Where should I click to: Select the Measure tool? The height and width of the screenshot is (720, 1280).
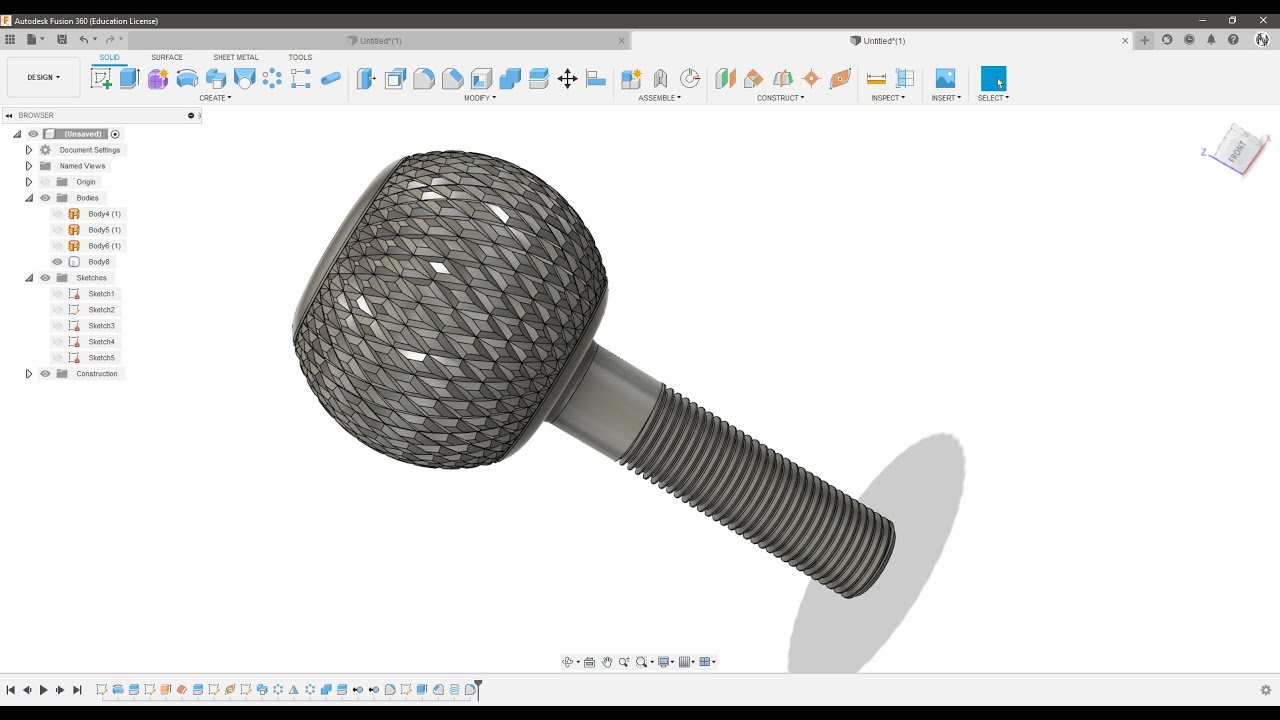pyautogui.click(x=876, y=79)
